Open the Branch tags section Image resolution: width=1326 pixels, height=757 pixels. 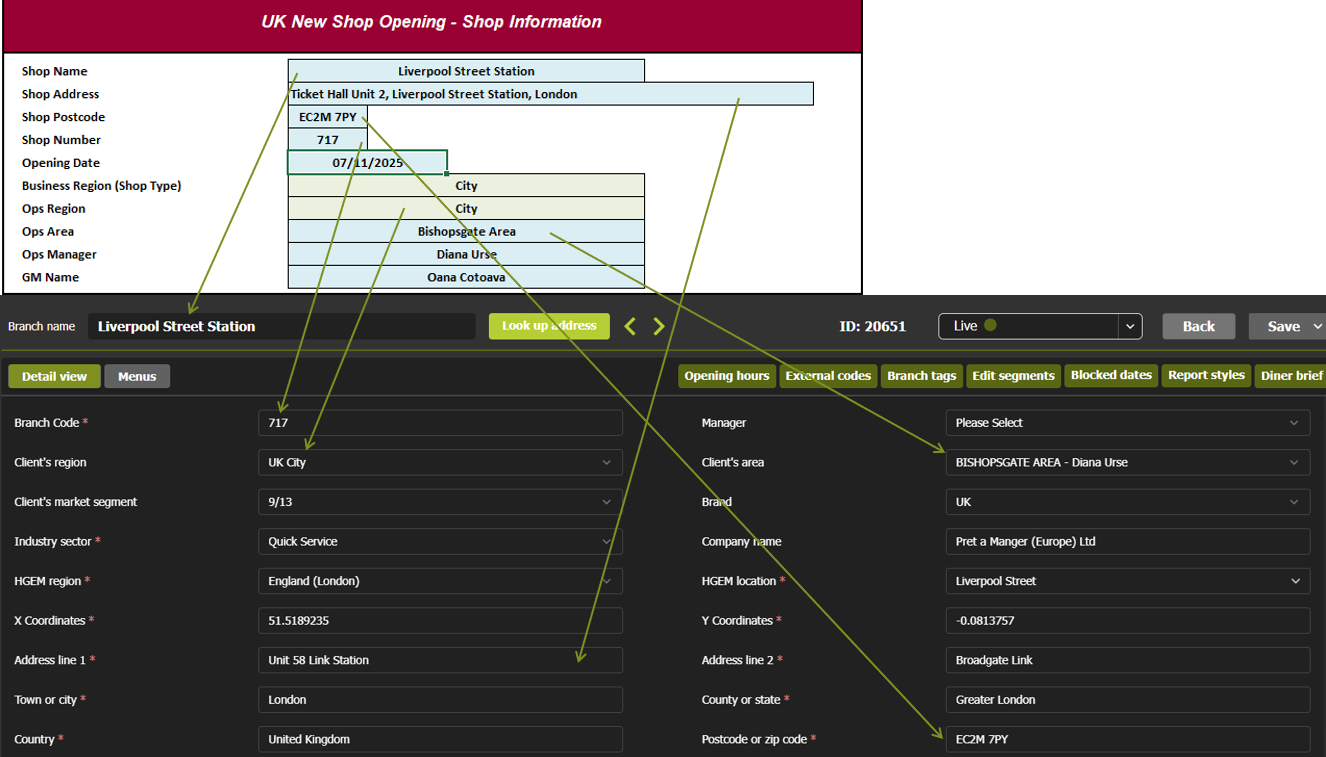(921, 376)
